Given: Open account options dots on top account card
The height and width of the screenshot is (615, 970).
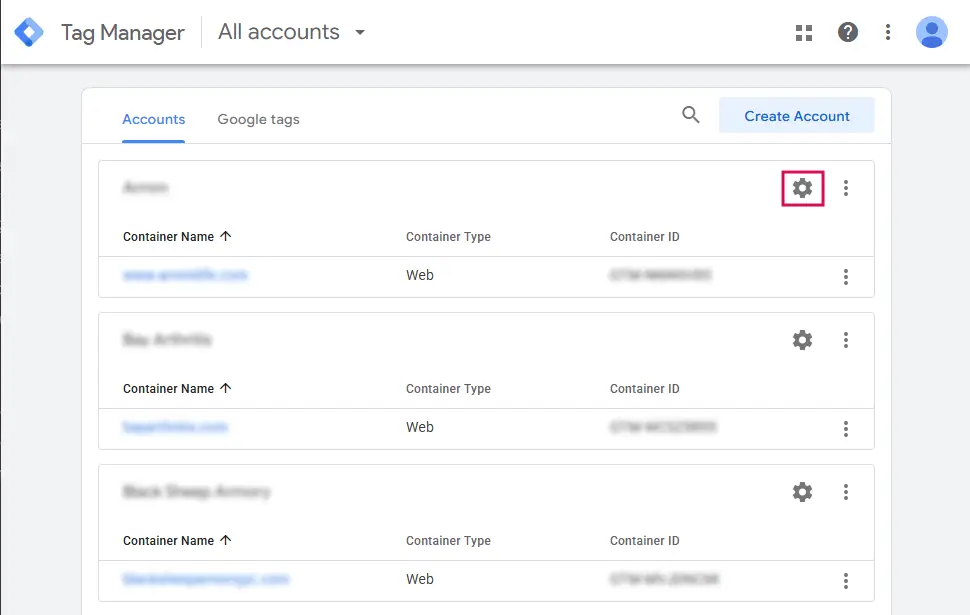Looking at the screenshot, I should tap(846, 188).
